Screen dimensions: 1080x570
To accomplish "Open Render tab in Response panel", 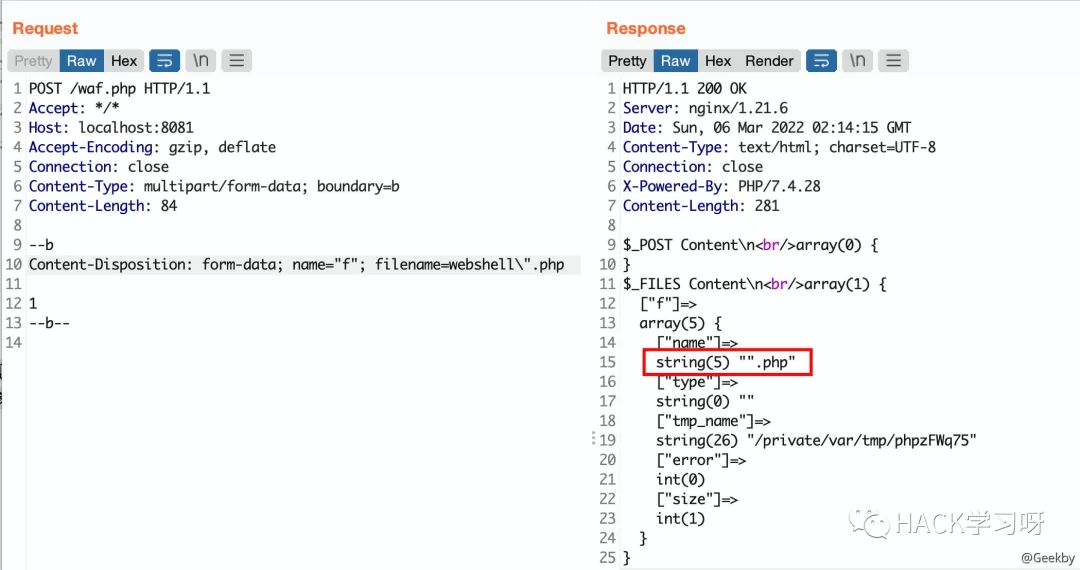I will point(769,61).
